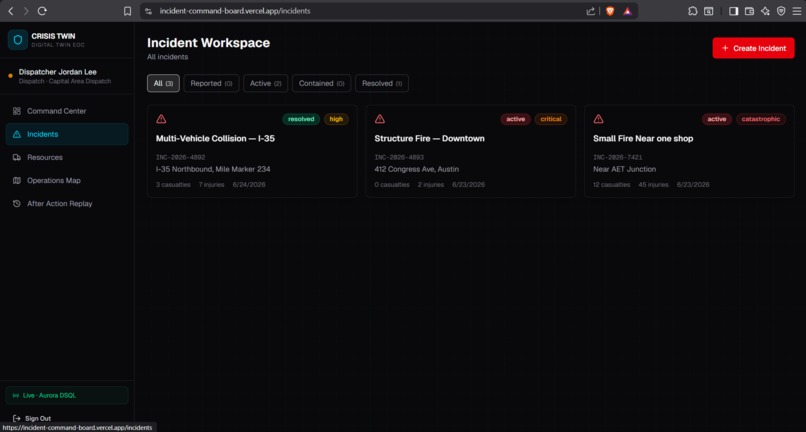This screenshot has height=432, width=806.
Task: Click warning icon on Multi-Vehicle Collision card
Action: tap(161, 119)
